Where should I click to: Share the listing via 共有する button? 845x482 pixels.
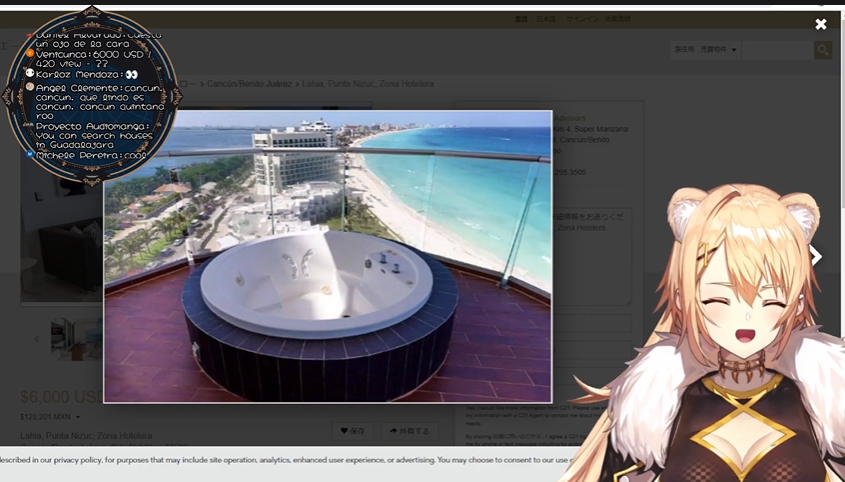[410, 431]
